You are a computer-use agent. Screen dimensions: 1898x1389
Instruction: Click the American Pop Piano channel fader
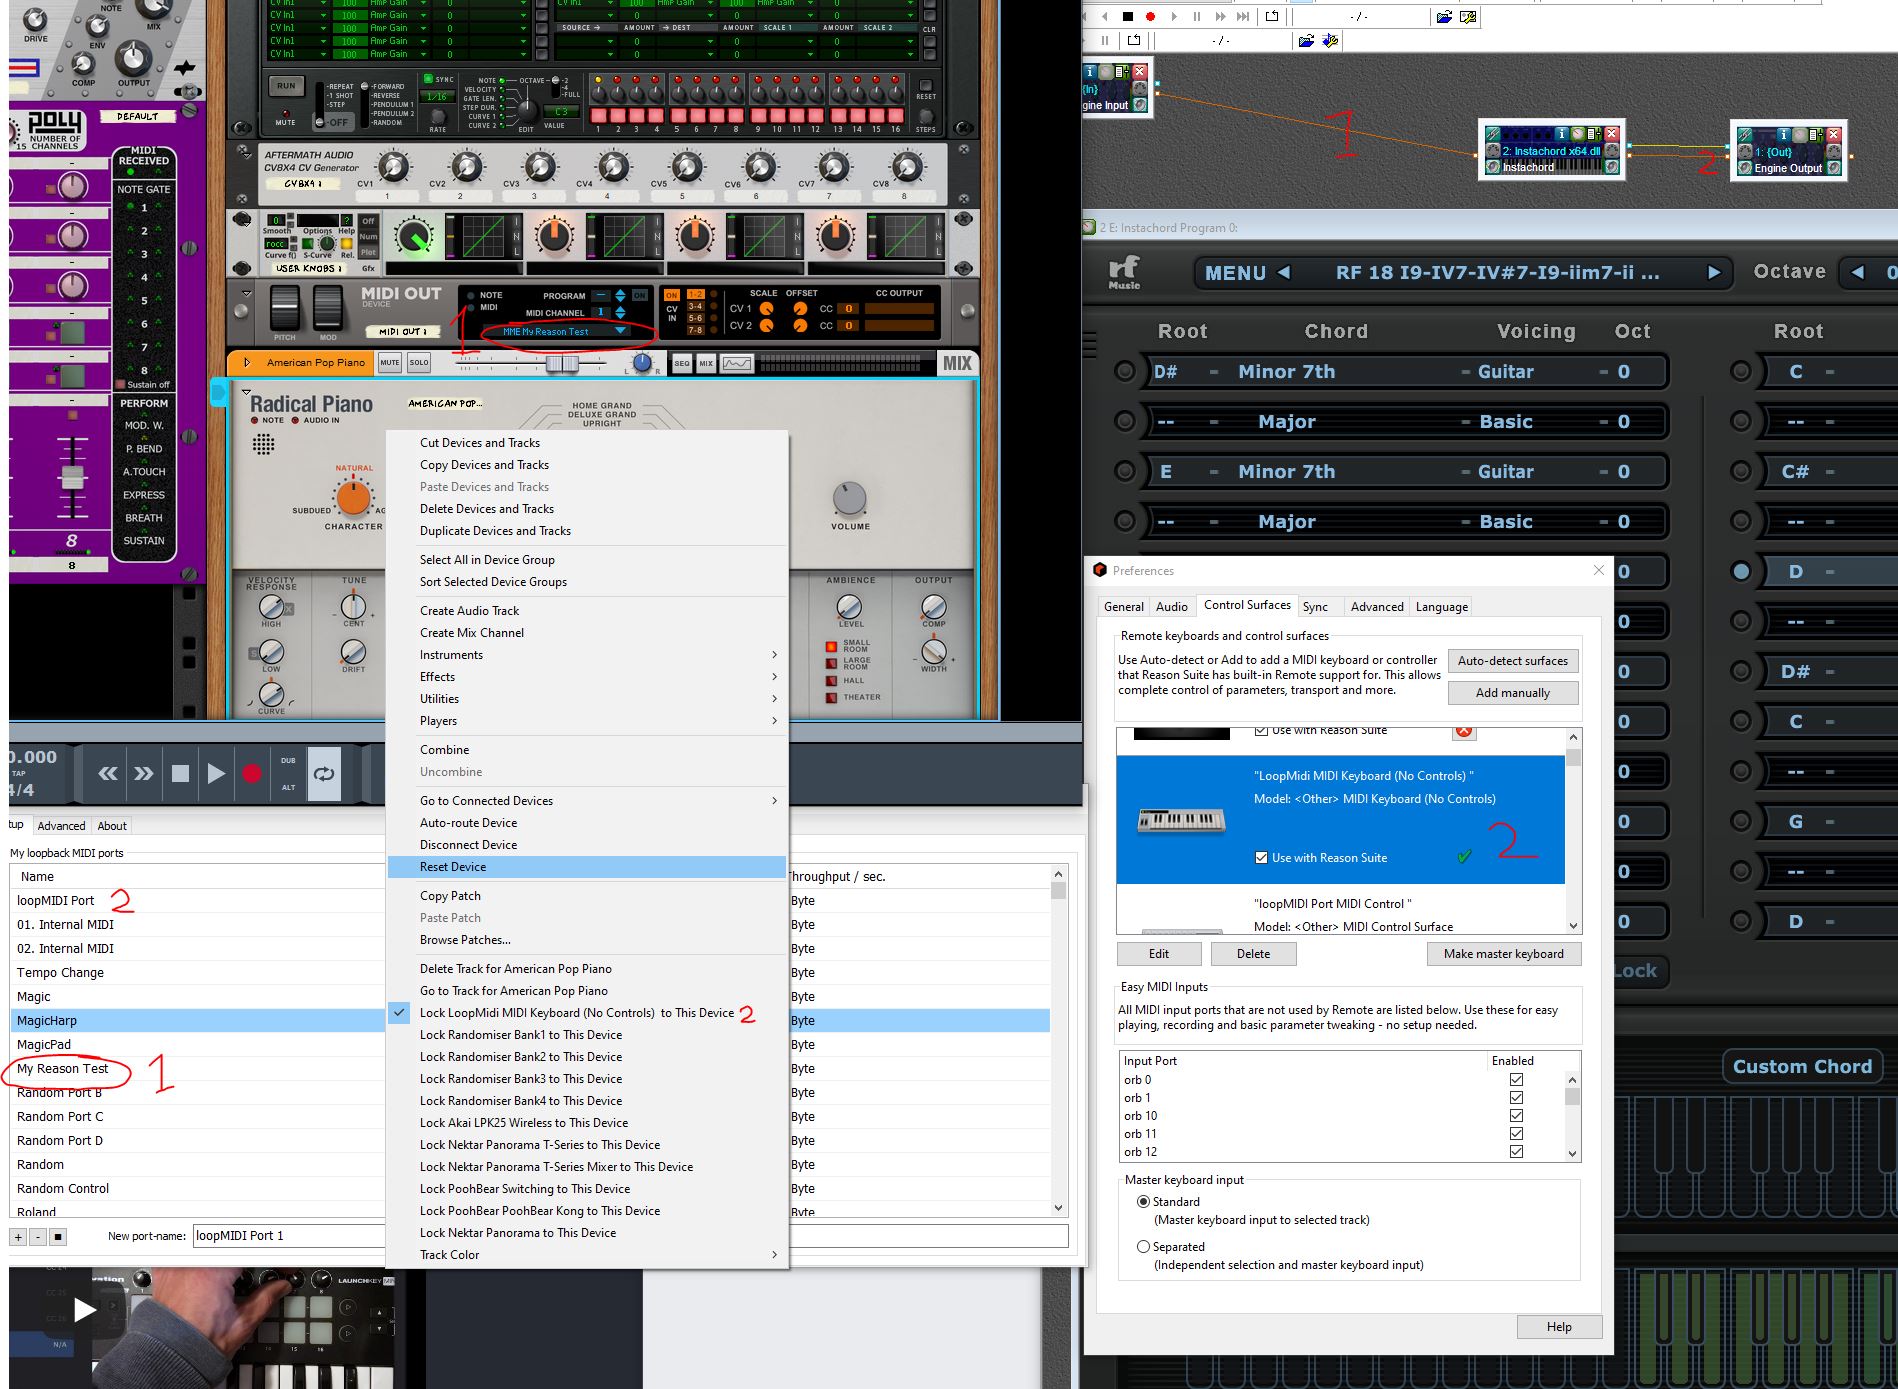(x=561, y=364)
